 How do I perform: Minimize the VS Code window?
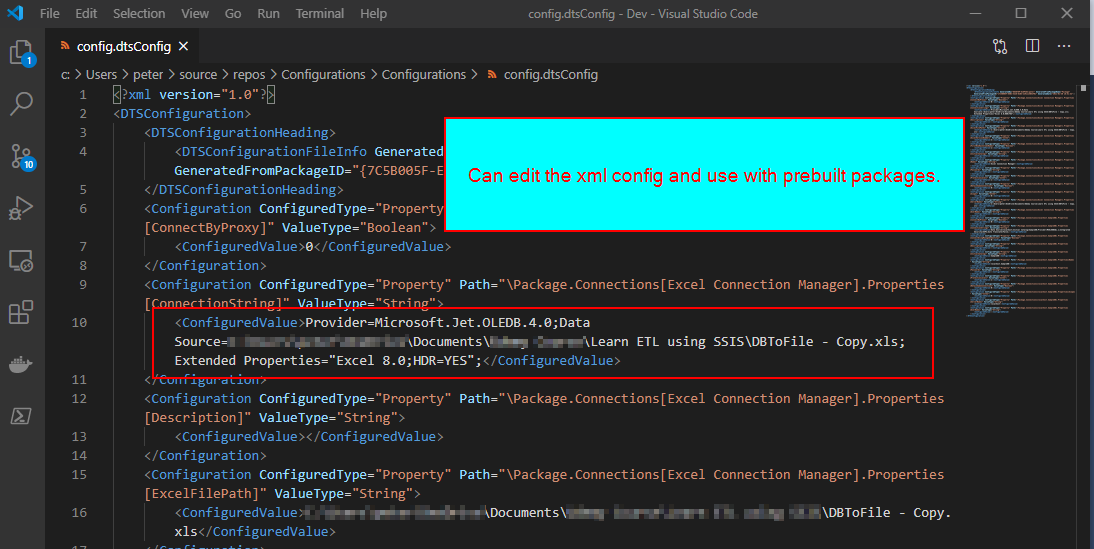pos(975,13)
